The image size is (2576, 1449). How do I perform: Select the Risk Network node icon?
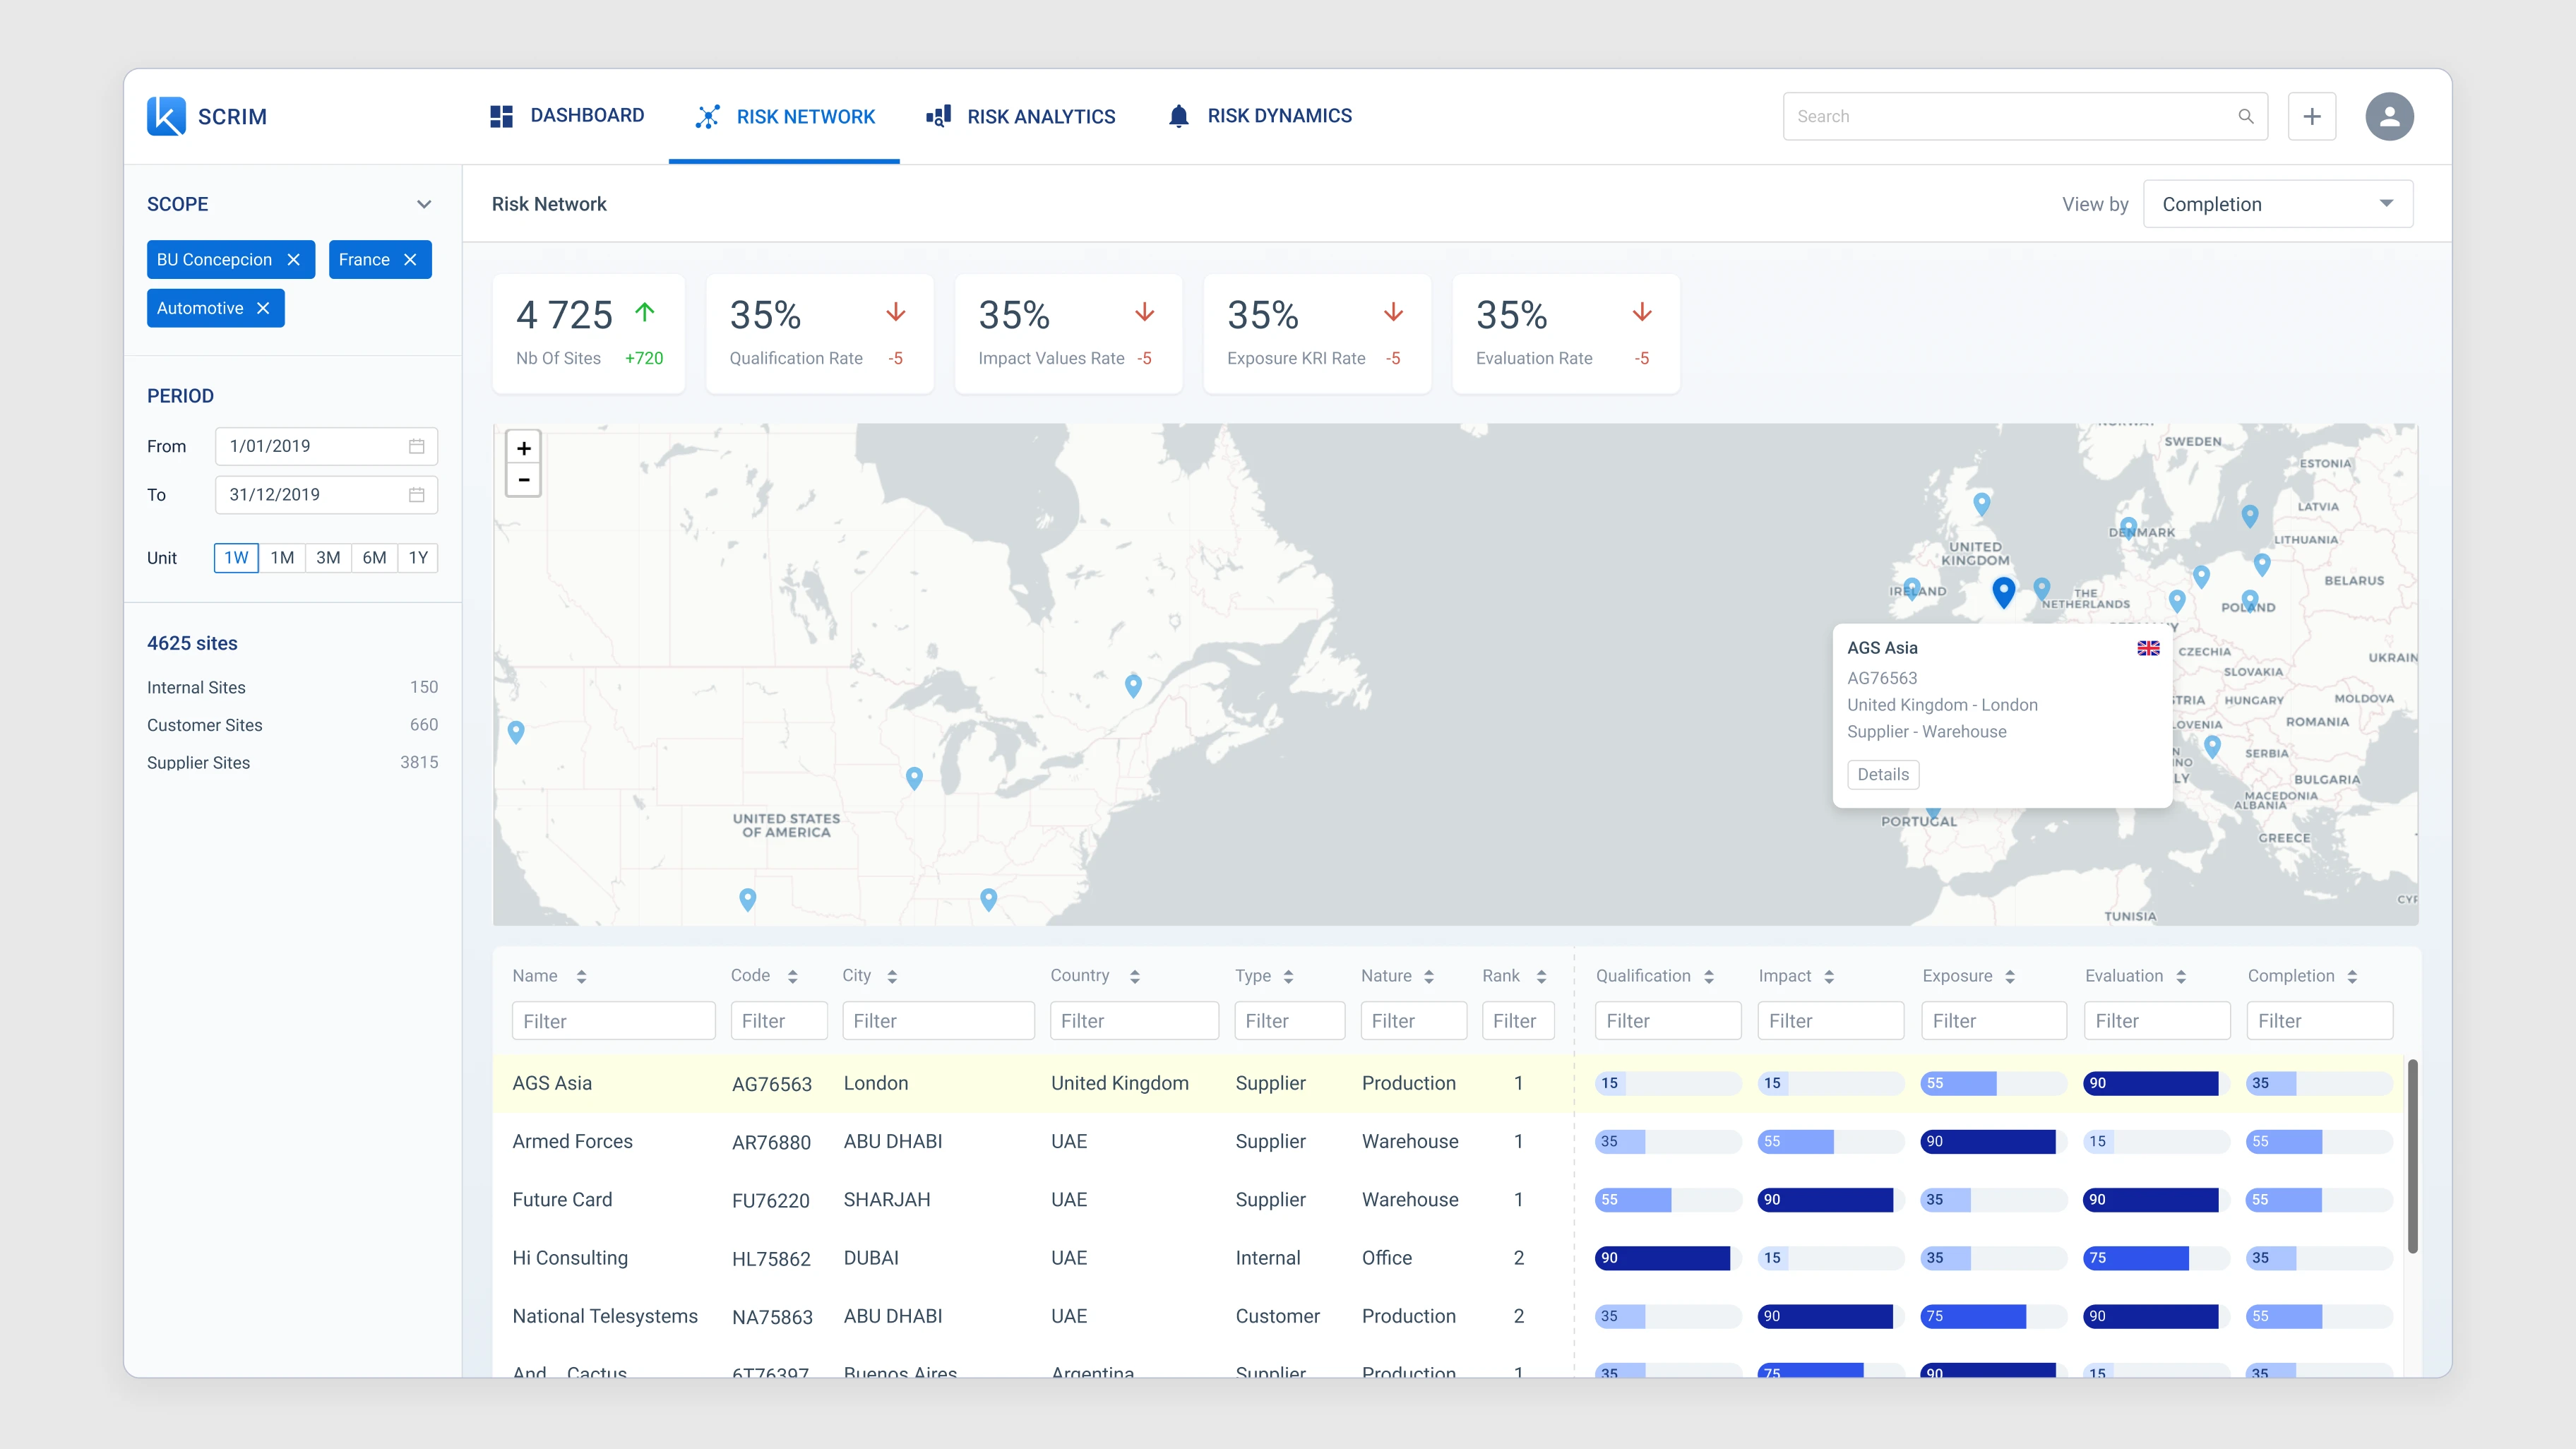click(707, 115)
